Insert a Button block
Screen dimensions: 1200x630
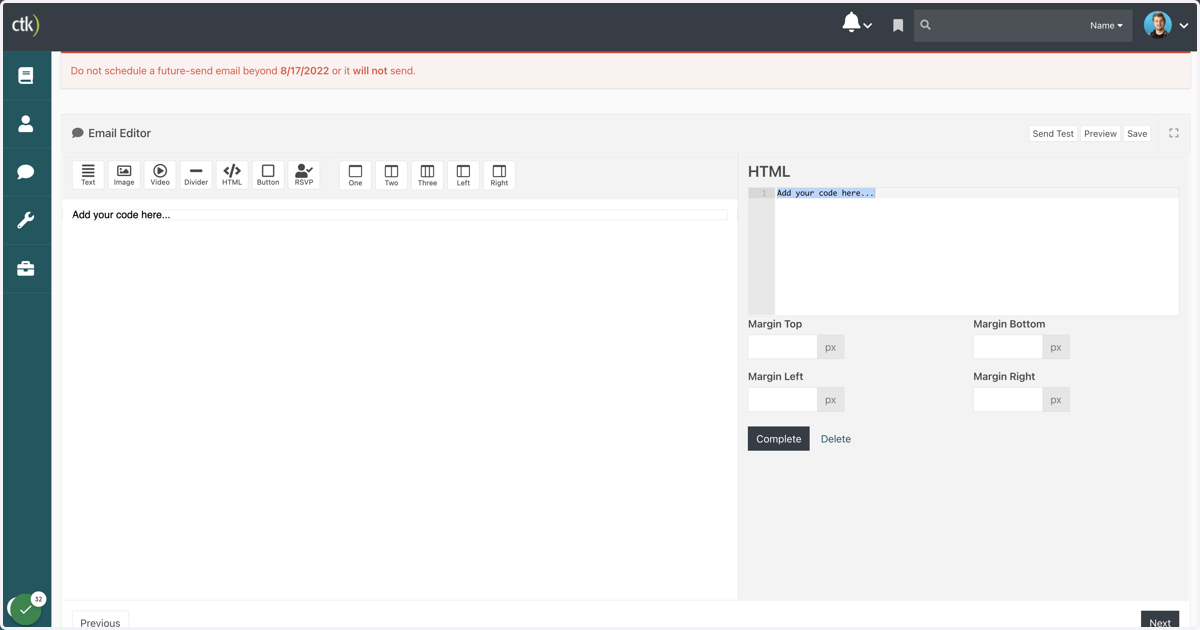pyautogui.click(x=268, y=175)
